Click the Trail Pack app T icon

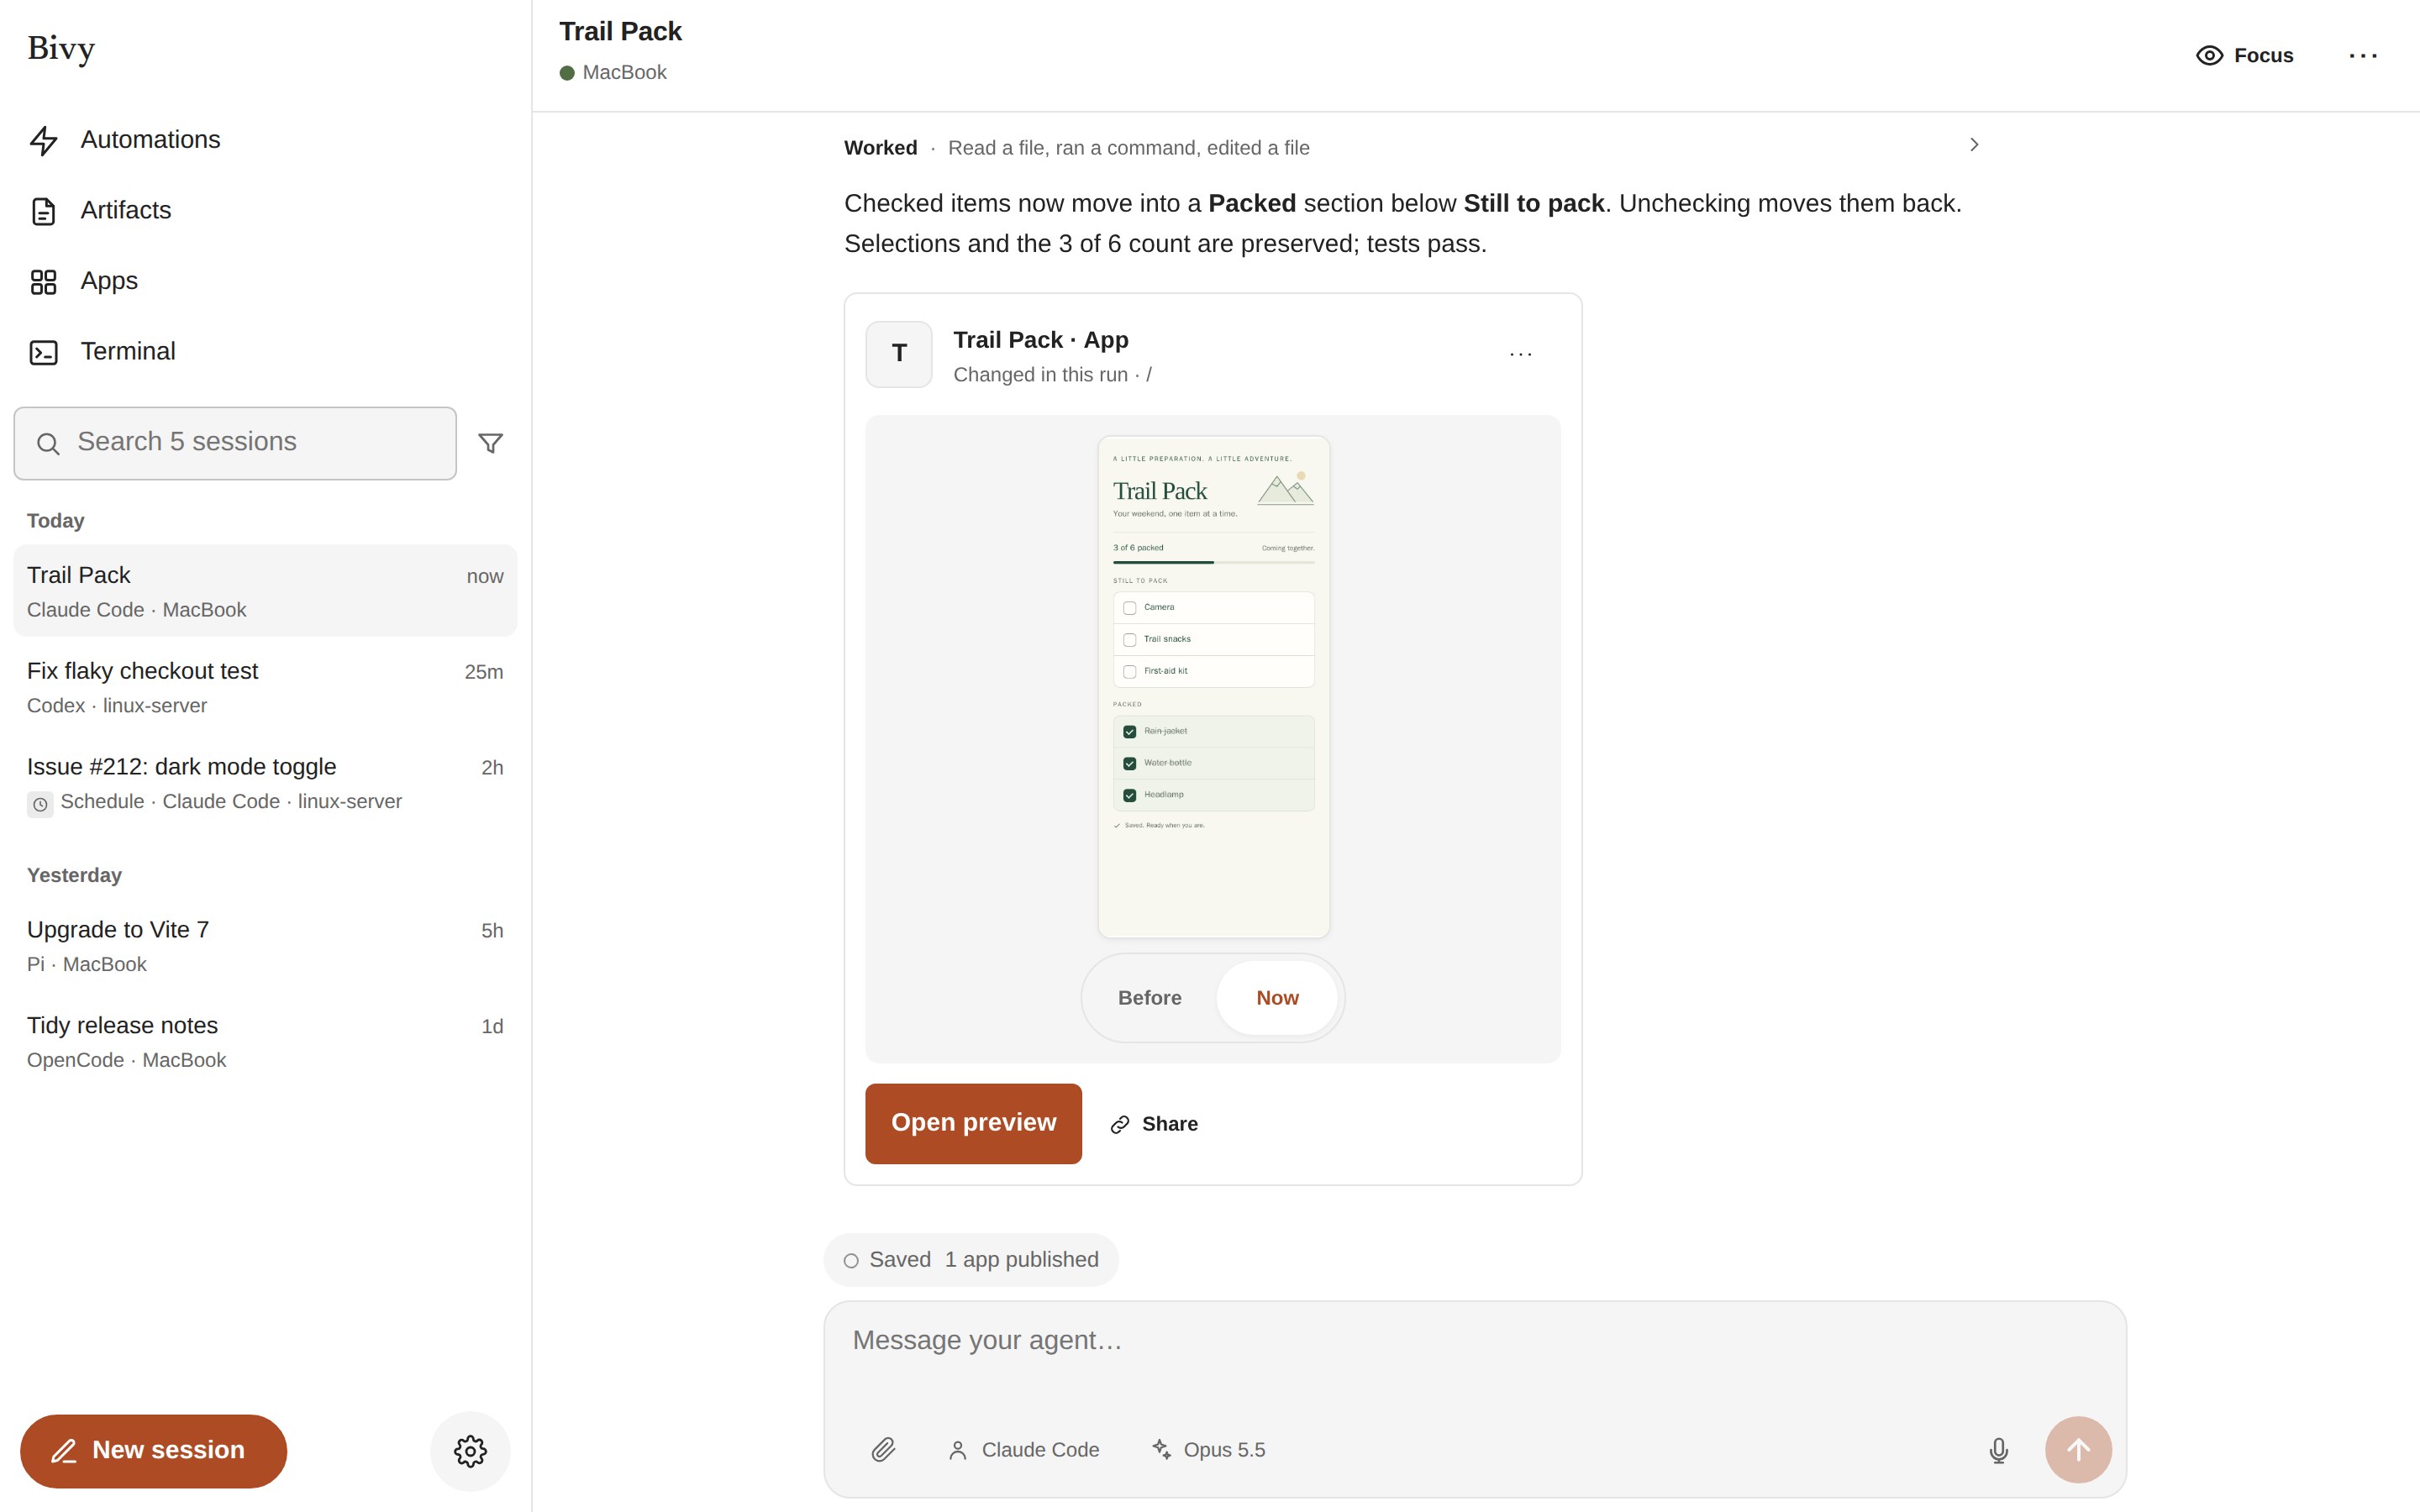[x=899, y=354]
